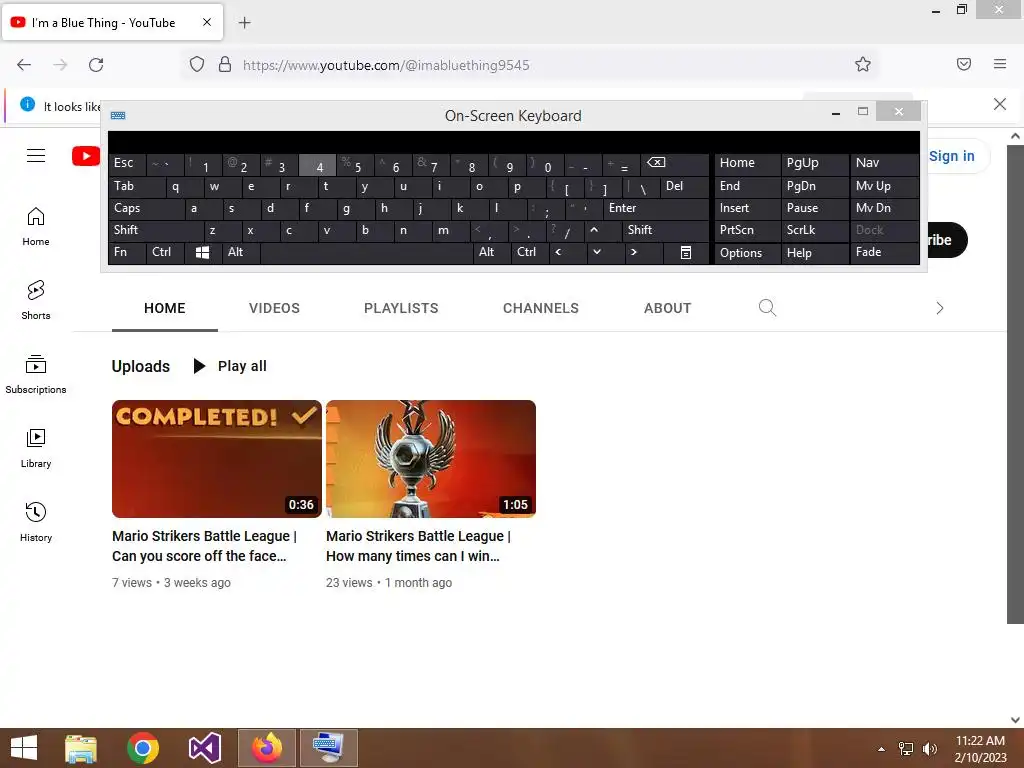Toggle the left Shift key on On-Screen Keyboard

coord(156,230)
